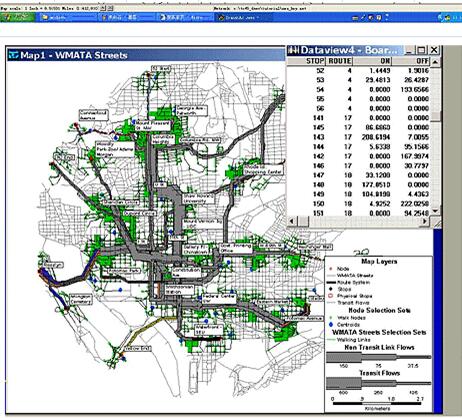Click the Federal Center map label
The width and height of the screenshot is (462, 418).
(x=218, y=298)
